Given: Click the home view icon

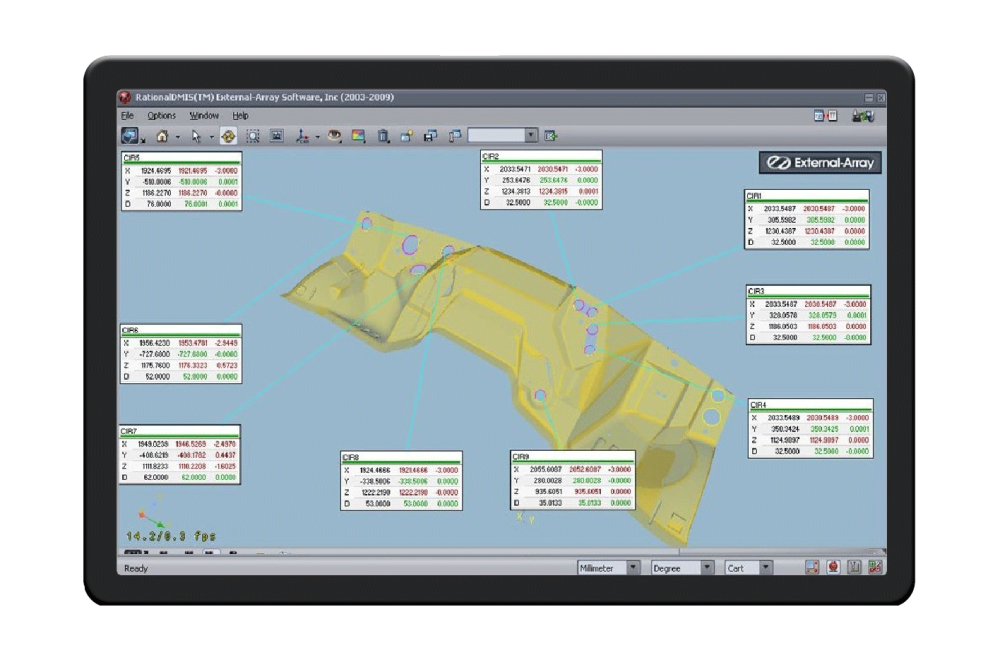Looking at the screenshot, I should coord(160,136).
